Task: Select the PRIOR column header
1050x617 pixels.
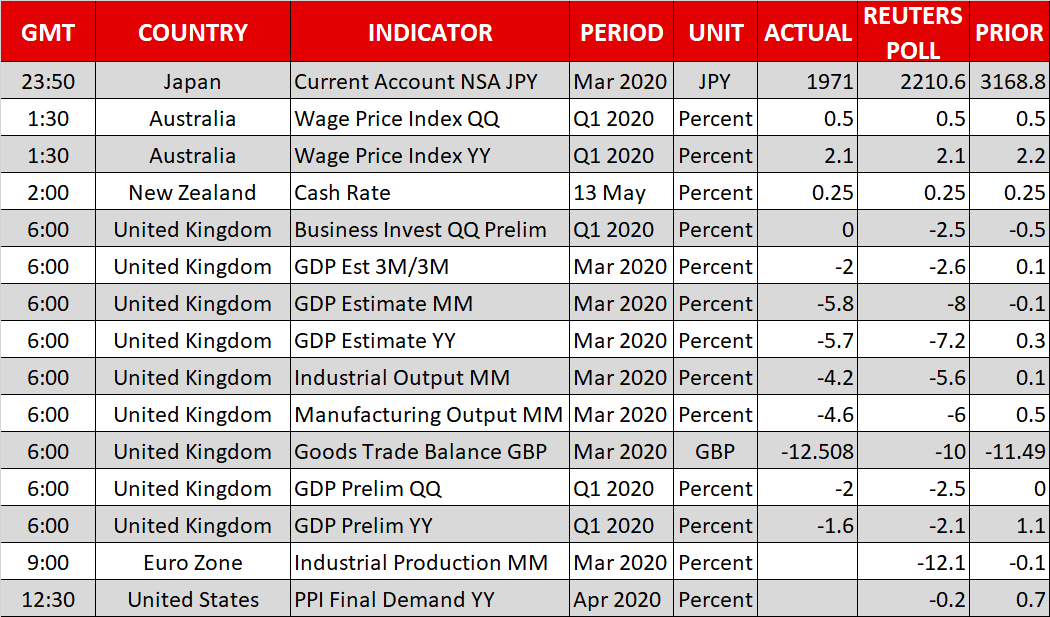Action: (x=1009, y=33)
